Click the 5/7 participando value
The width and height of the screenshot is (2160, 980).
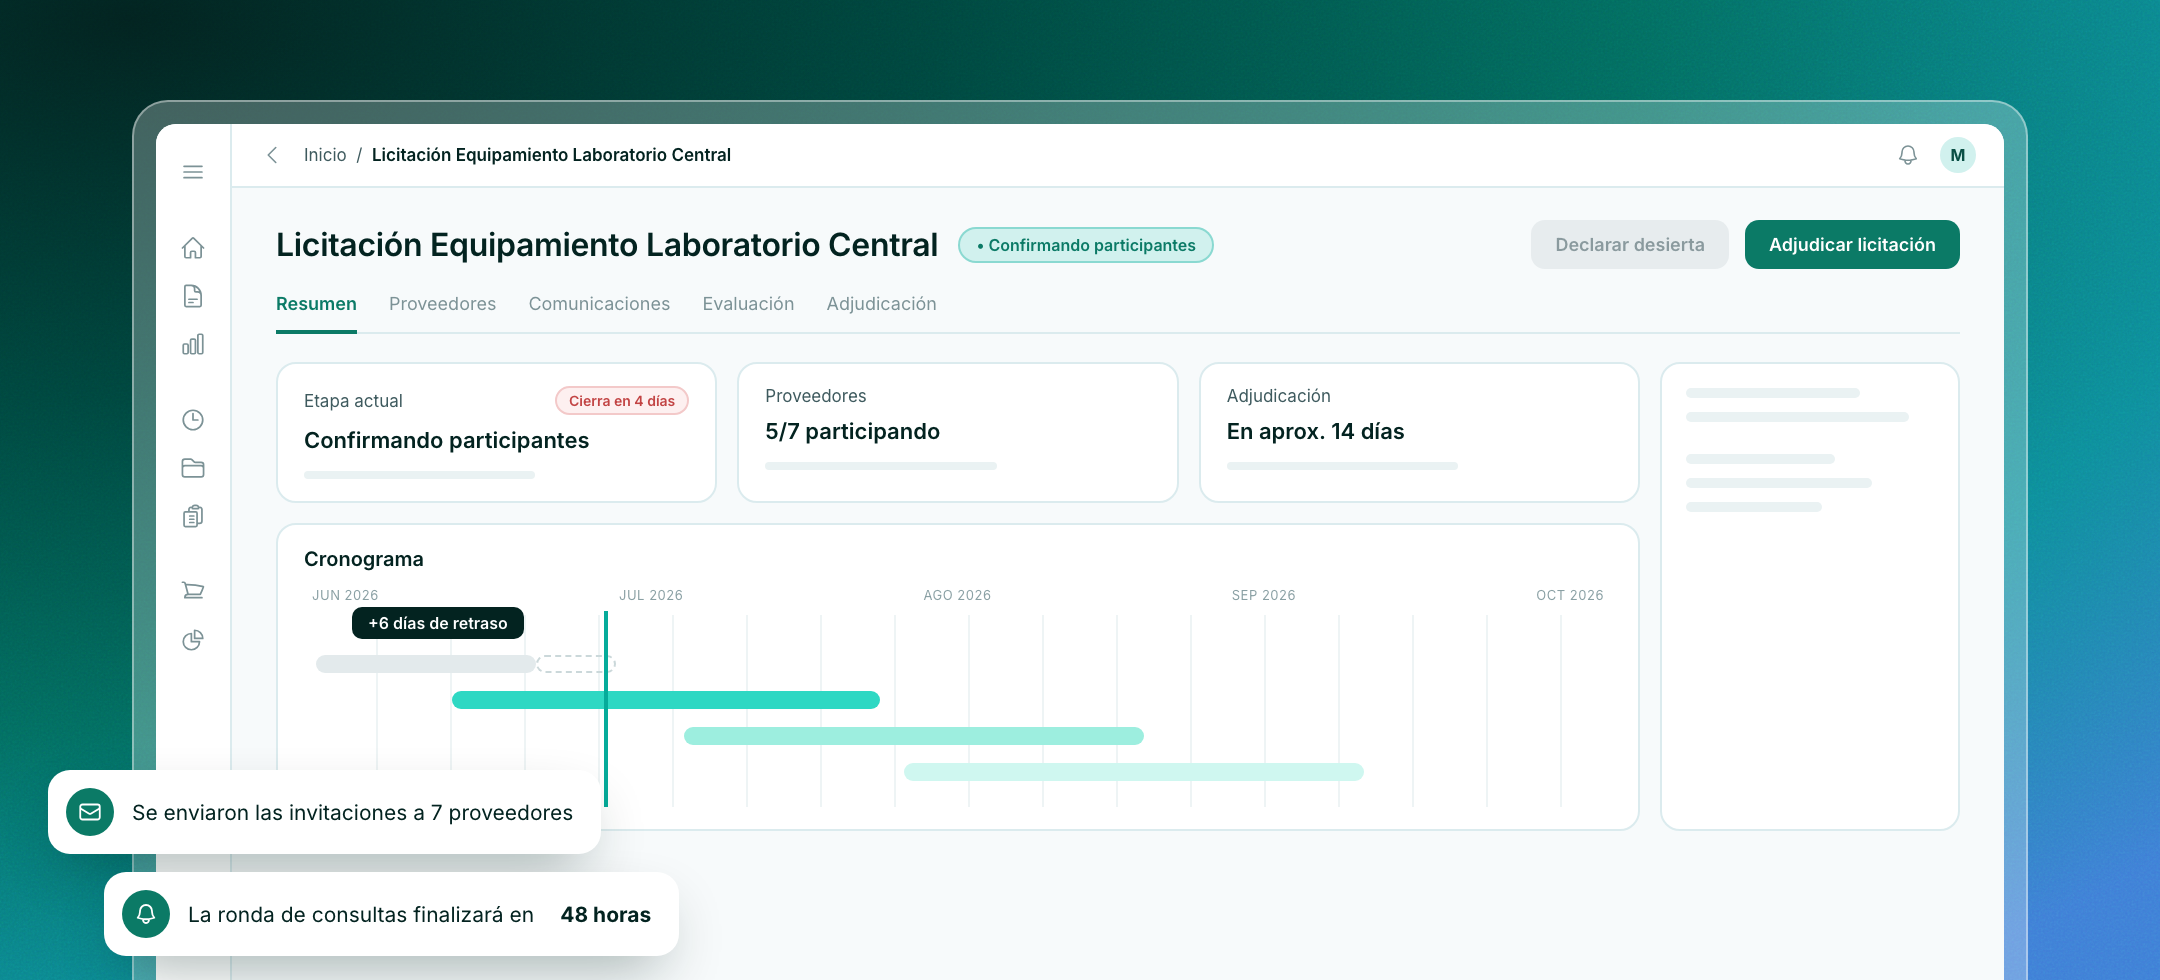tap(852, 432)
